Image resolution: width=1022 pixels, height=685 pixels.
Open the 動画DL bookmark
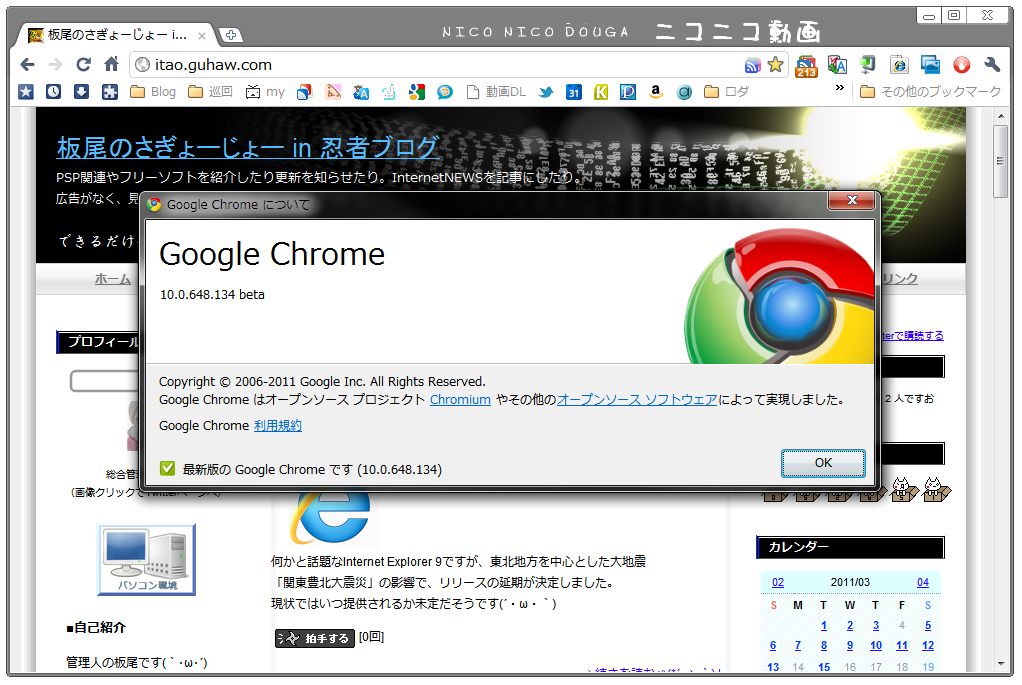[497, 93]
